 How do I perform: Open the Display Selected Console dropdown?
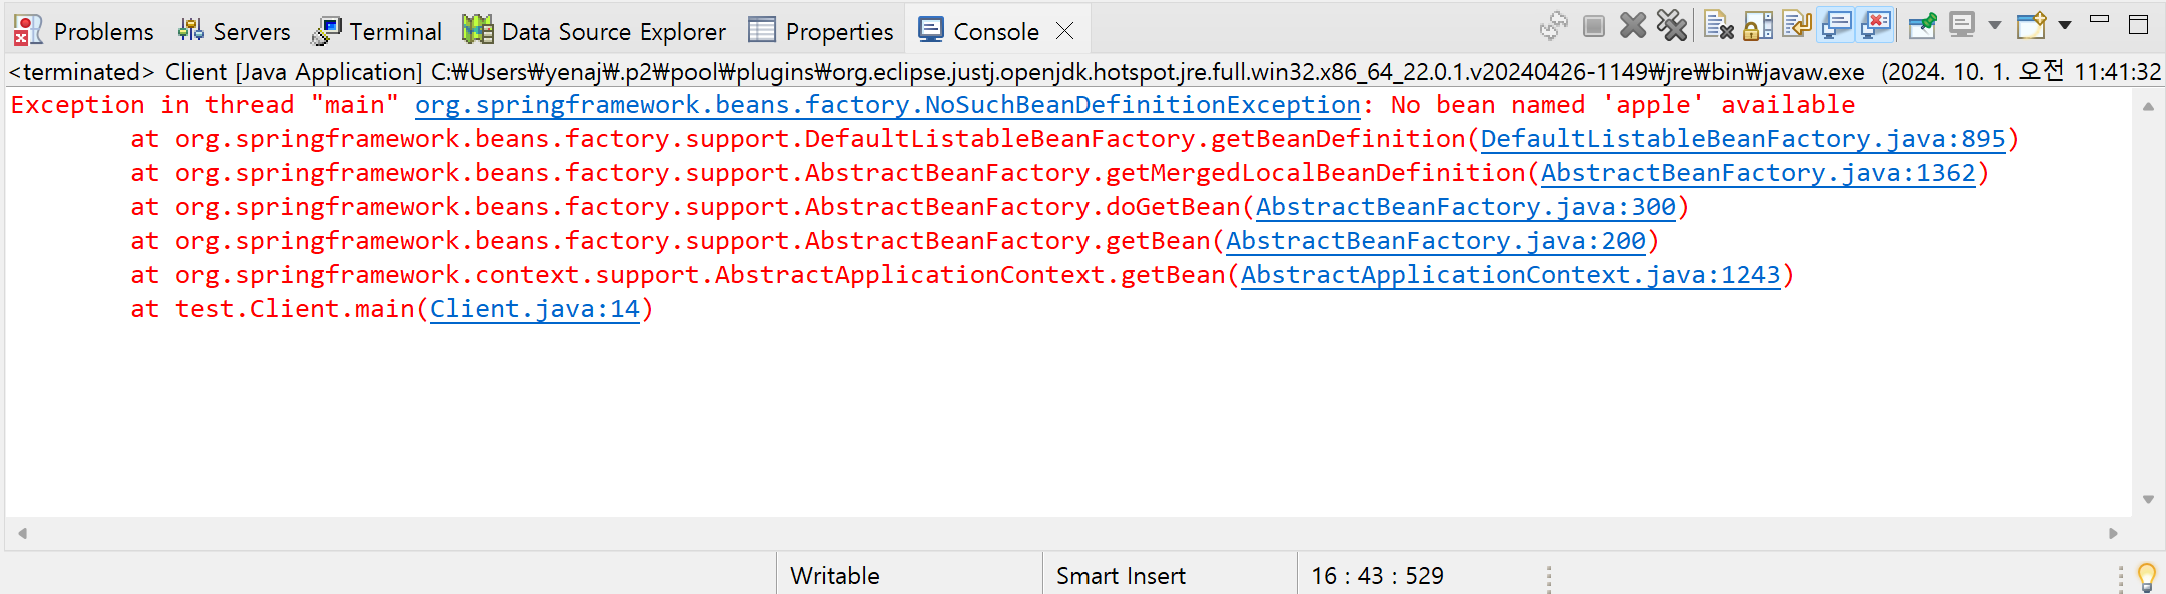point(1991,27)
